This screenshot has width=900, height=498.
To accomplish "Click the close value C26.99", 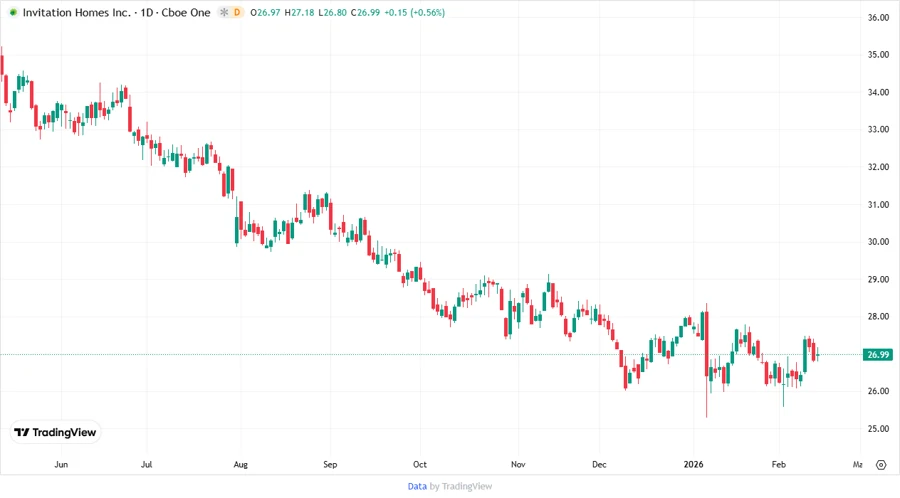I will (366, 12).
